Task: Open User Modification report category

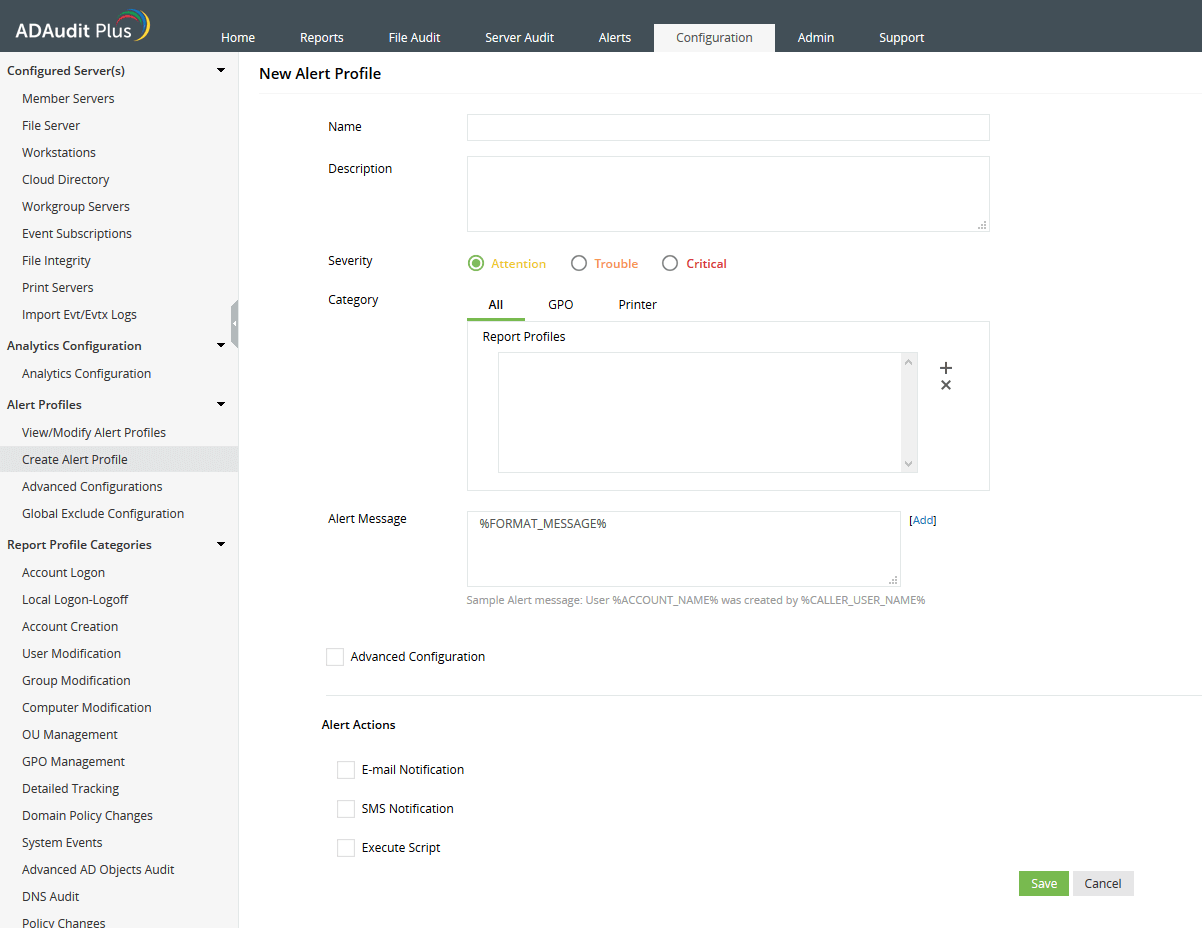Action: click(71, 654)
